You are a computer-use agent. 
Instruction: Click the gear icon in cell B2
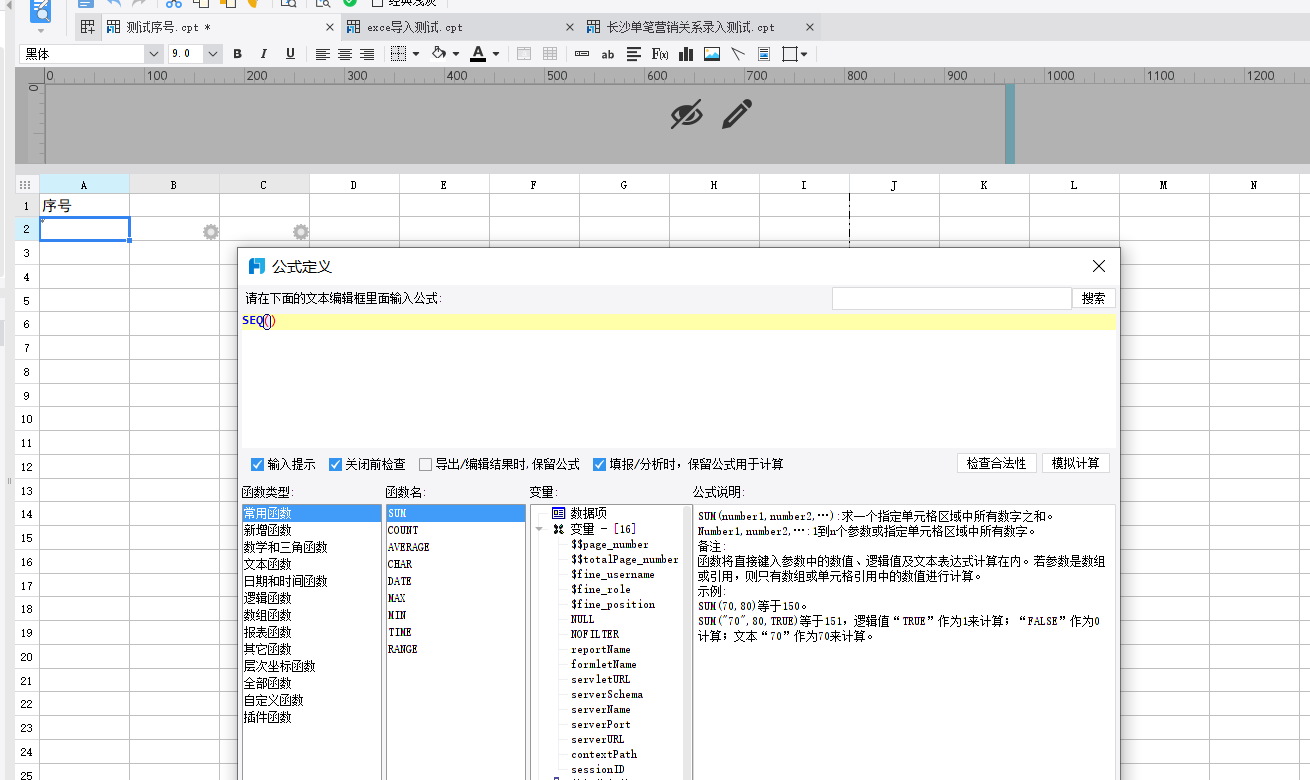(211, 232)
